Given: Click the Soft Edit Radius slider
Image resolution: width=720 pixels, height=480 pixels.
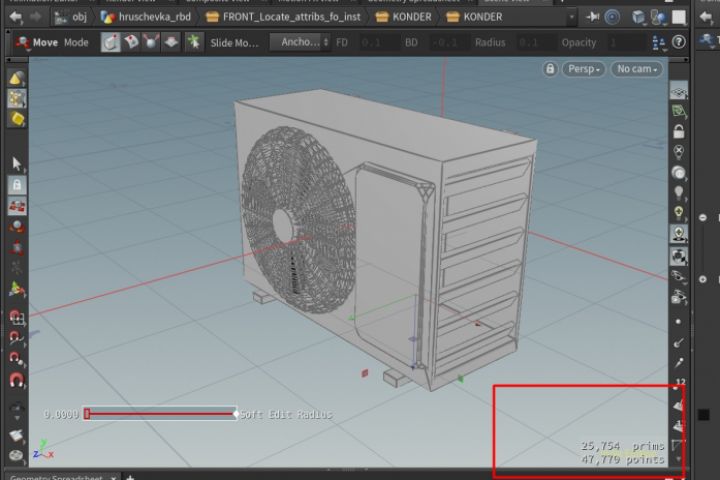Looking at the screenshot, I should pos(160,414).
